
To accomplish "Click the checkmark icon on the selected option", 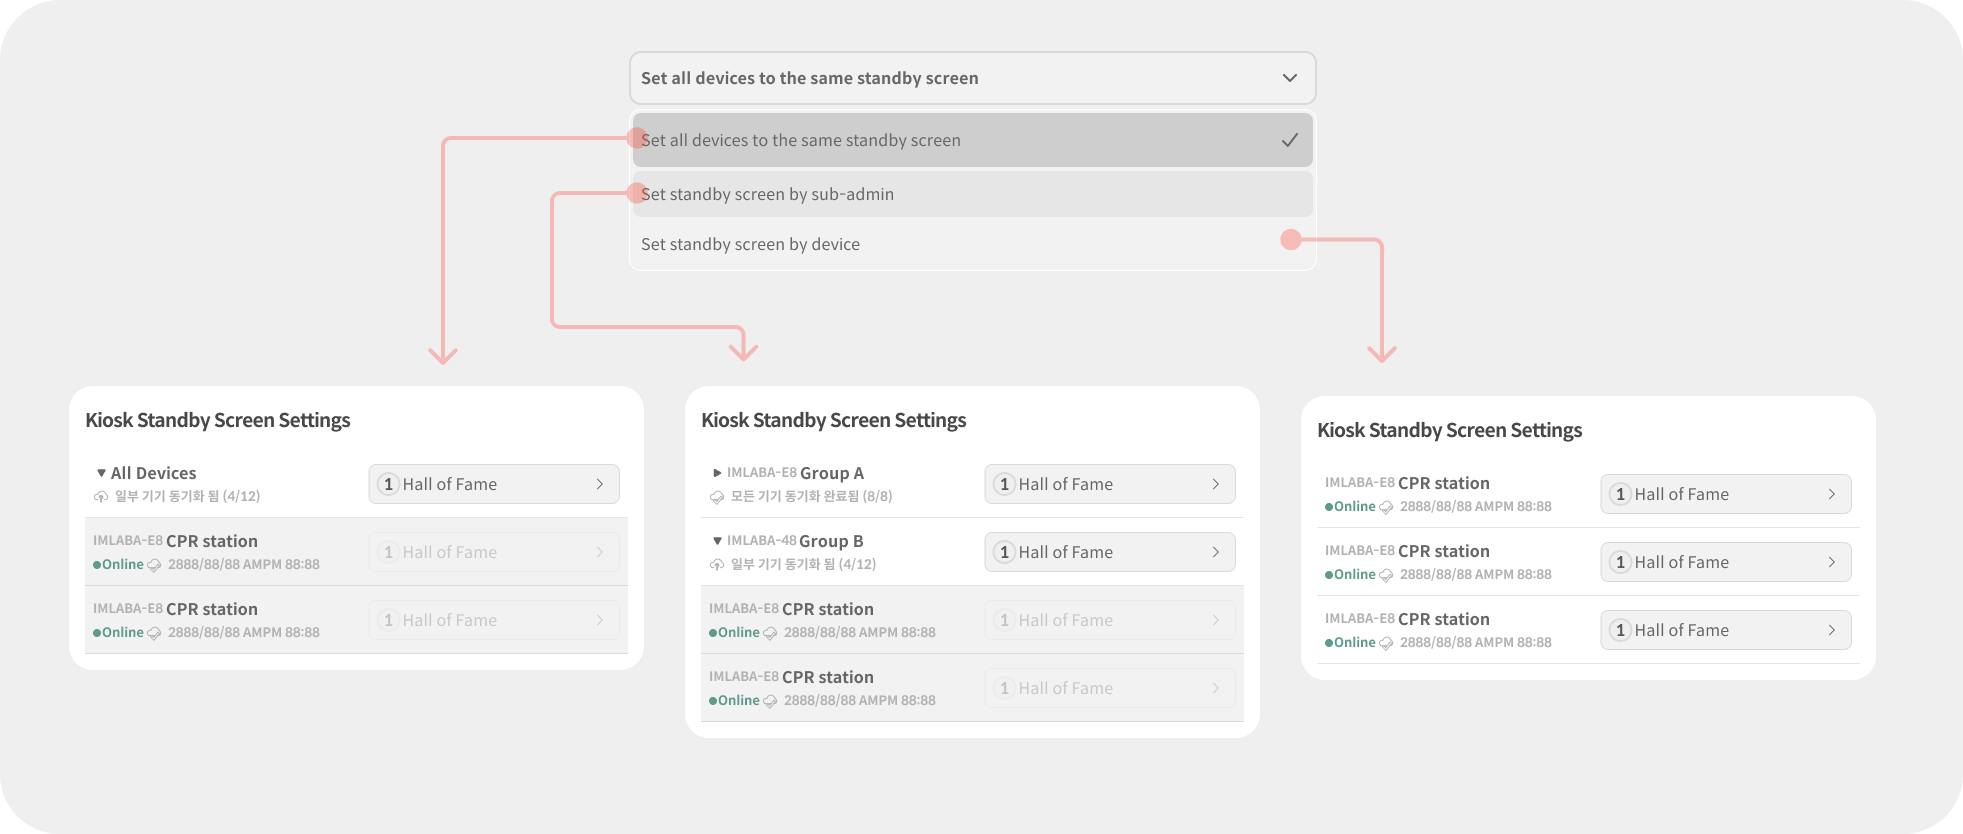I will 1289,140.
